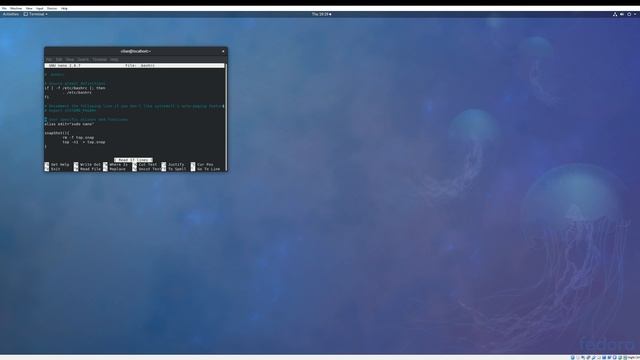Click the network status icon in top bar
The height and width of the screenshot is (360, 640).
pos(615,14)
